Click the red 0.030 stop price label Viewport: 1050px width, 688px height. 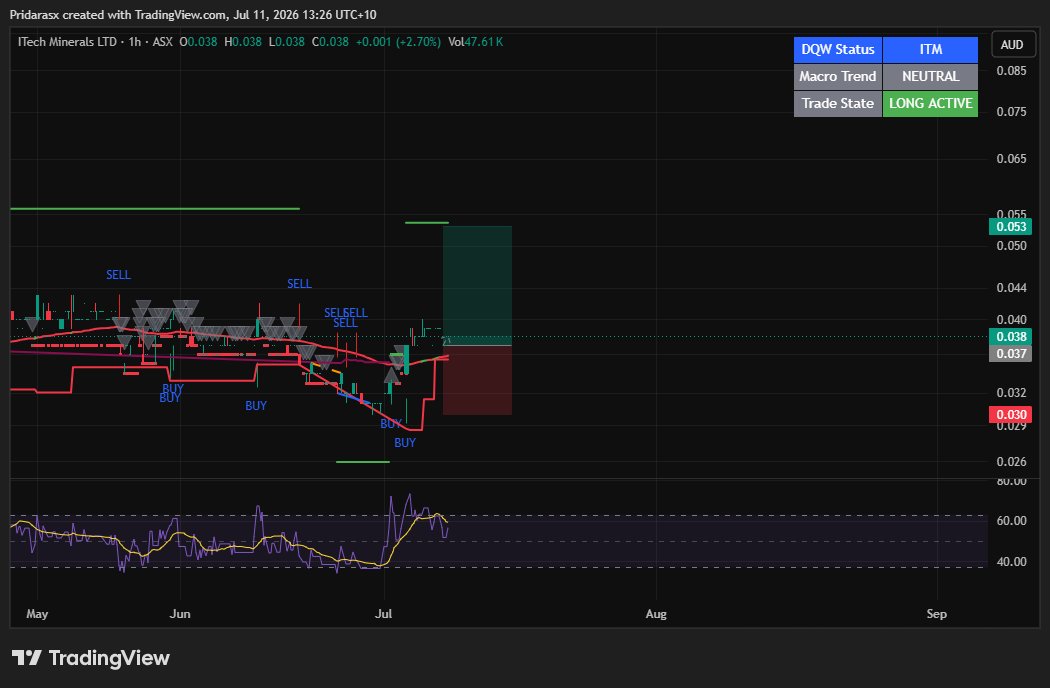(x=1010, y=415)
